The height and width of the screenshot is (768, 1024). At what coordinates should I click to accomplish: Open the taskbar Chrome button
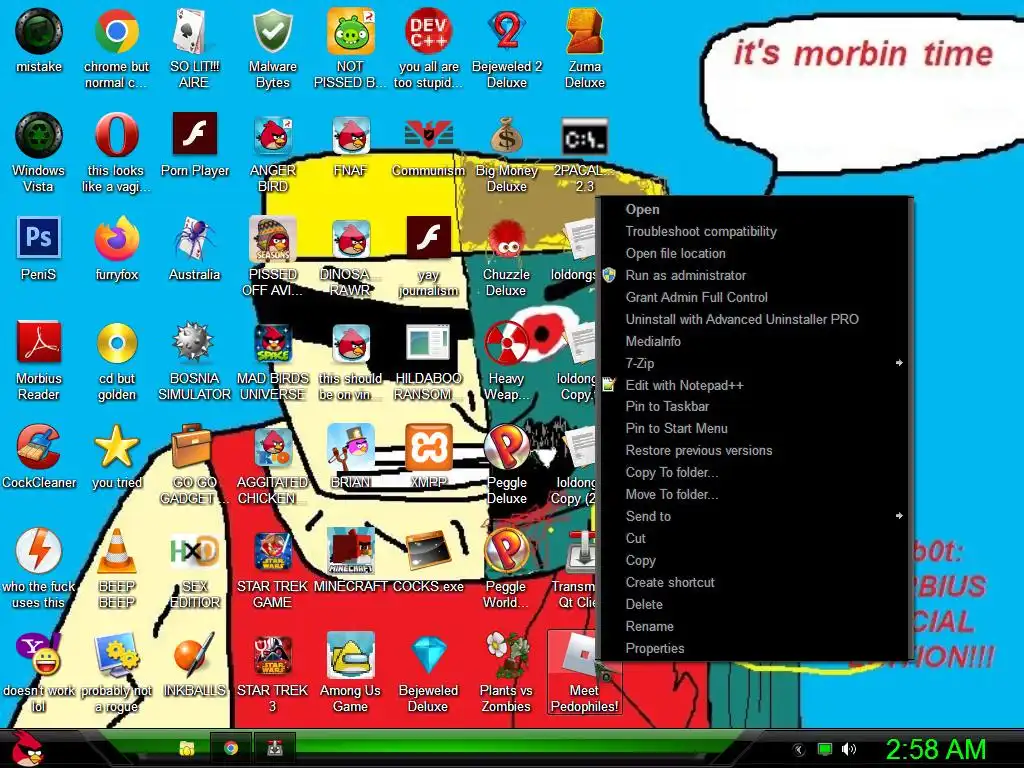pos(231,748)
